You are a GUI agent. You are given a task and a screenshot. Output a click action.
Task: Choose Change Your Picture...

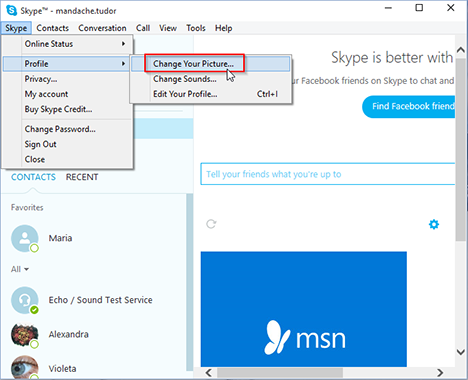click(211, 64)
